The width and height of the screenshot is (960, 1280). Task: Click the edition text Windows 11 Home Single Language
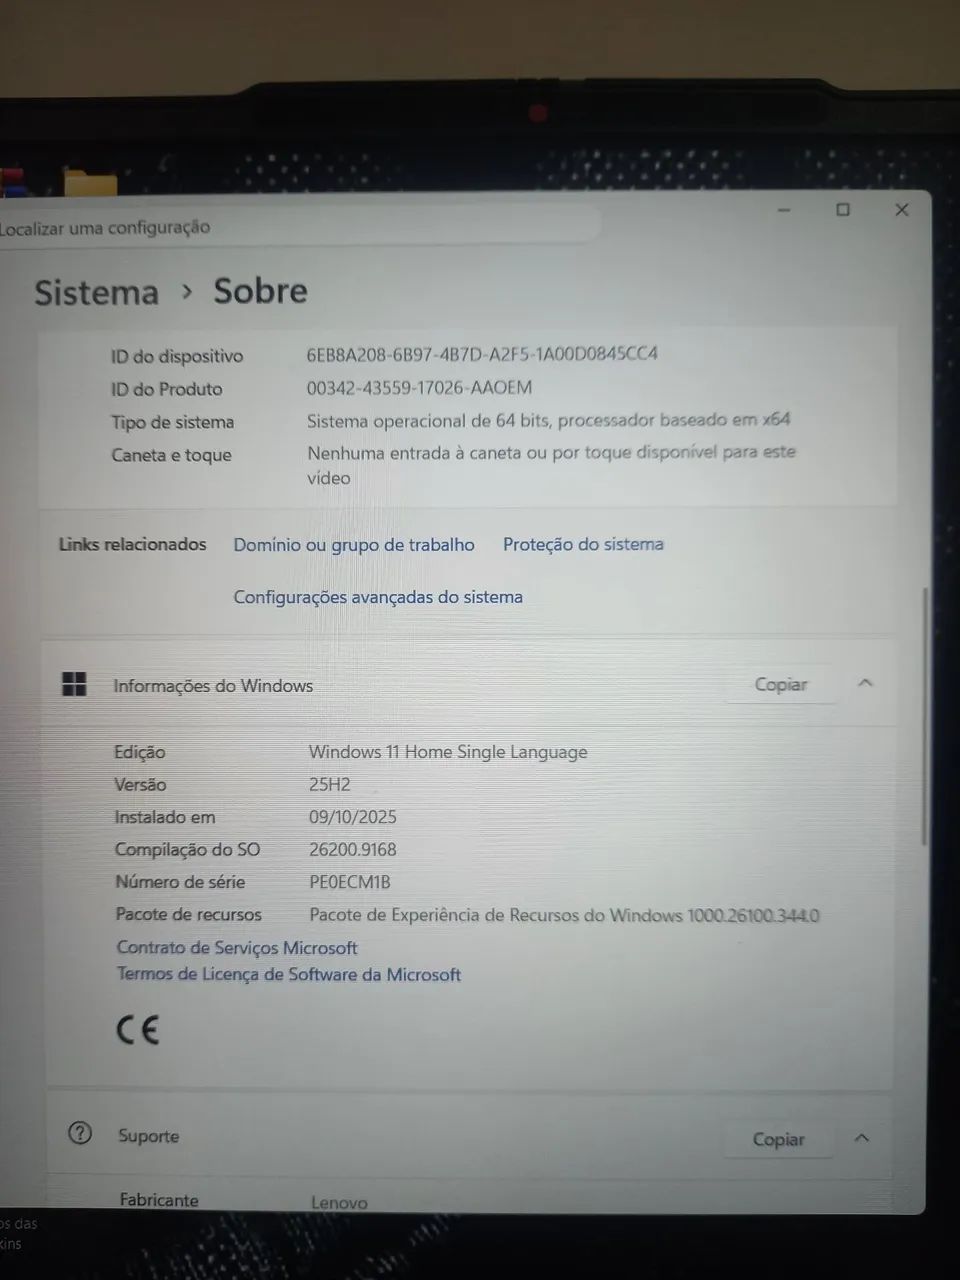pos(448,752)
